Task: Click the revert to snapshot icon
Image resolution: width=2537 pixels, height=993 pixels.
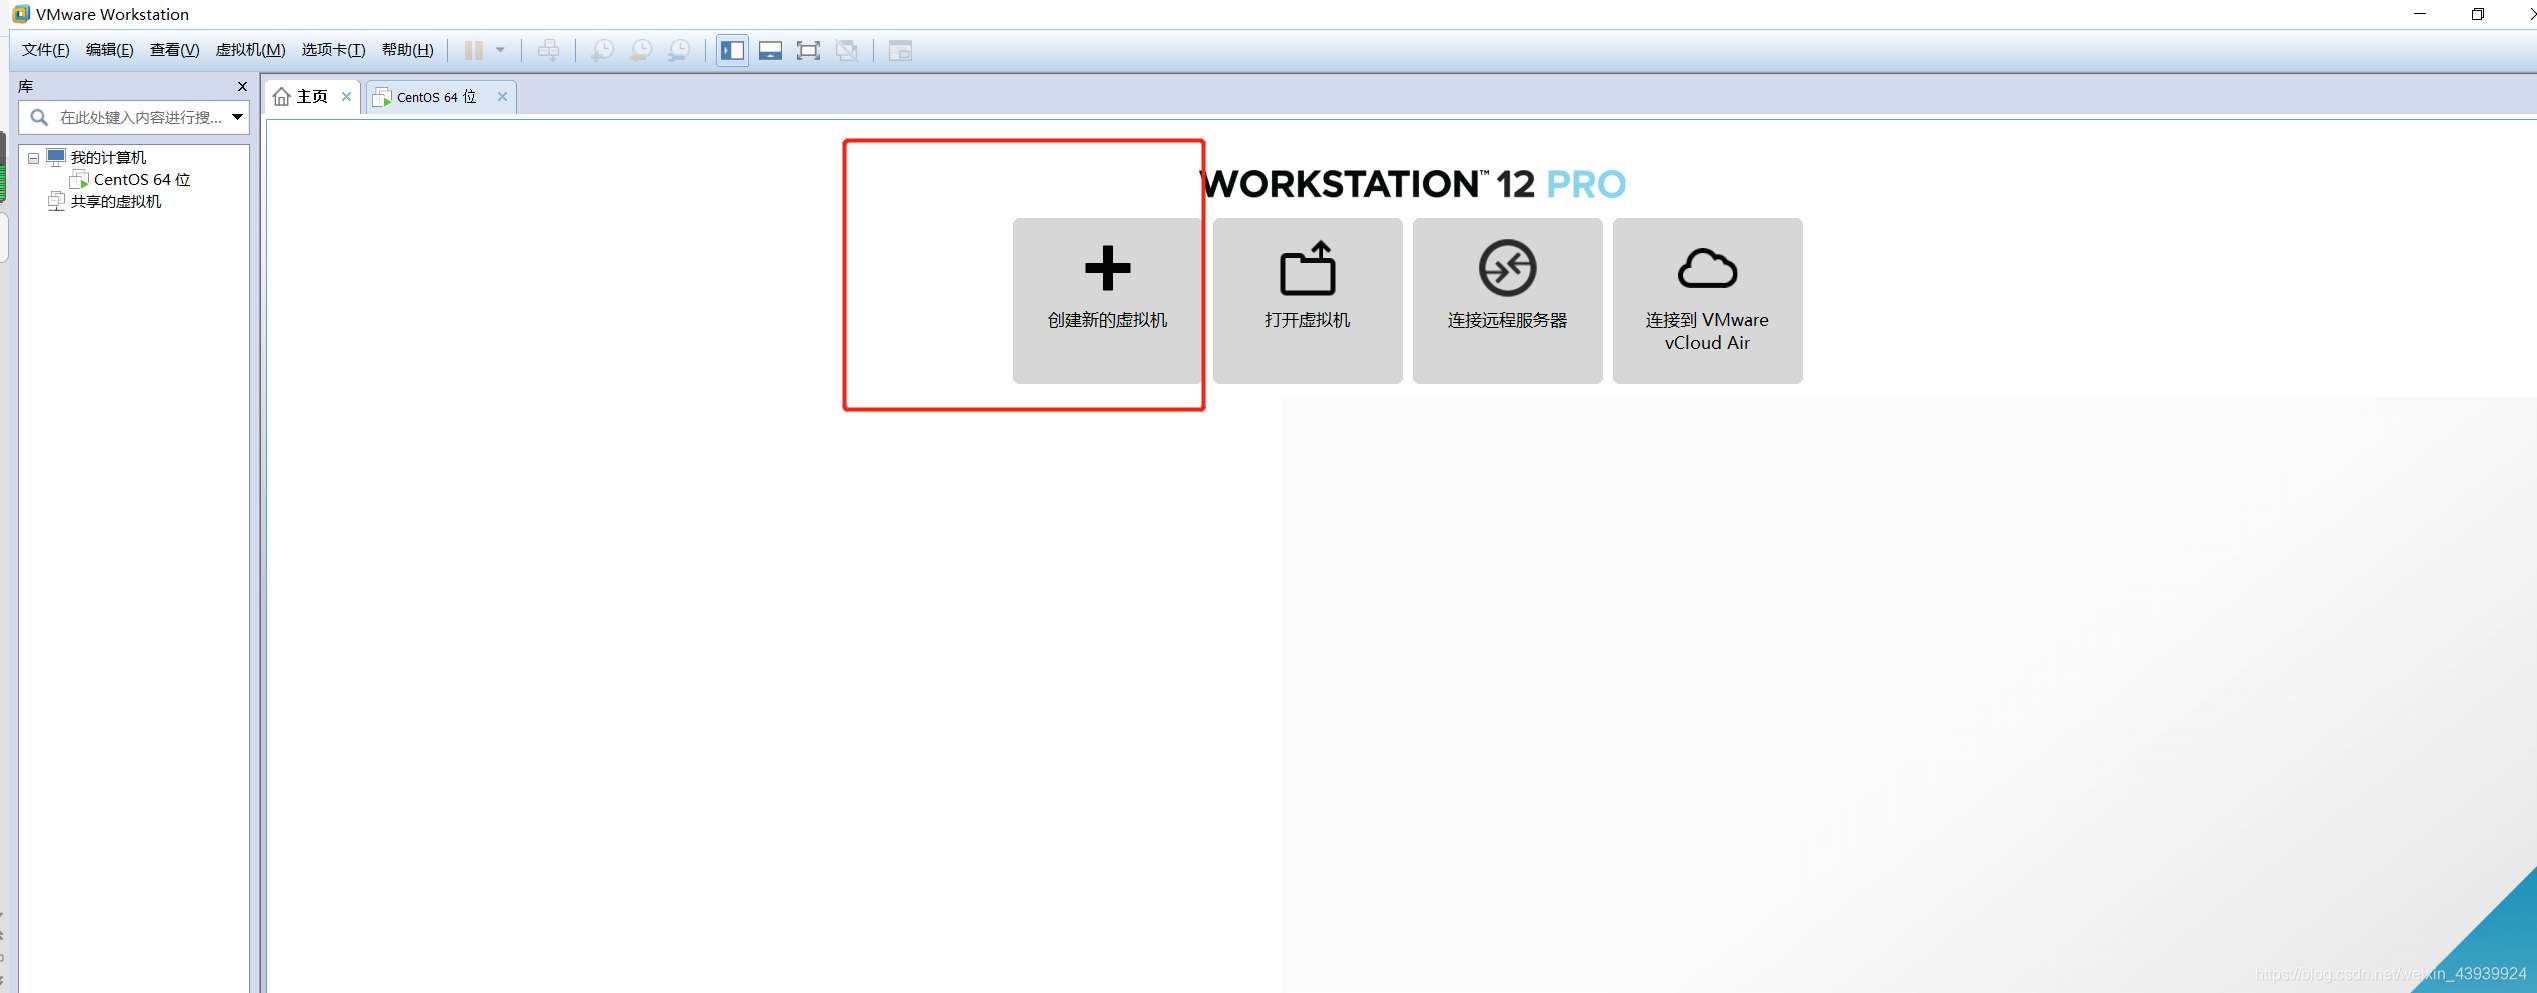Action: [x=641, y=50]
